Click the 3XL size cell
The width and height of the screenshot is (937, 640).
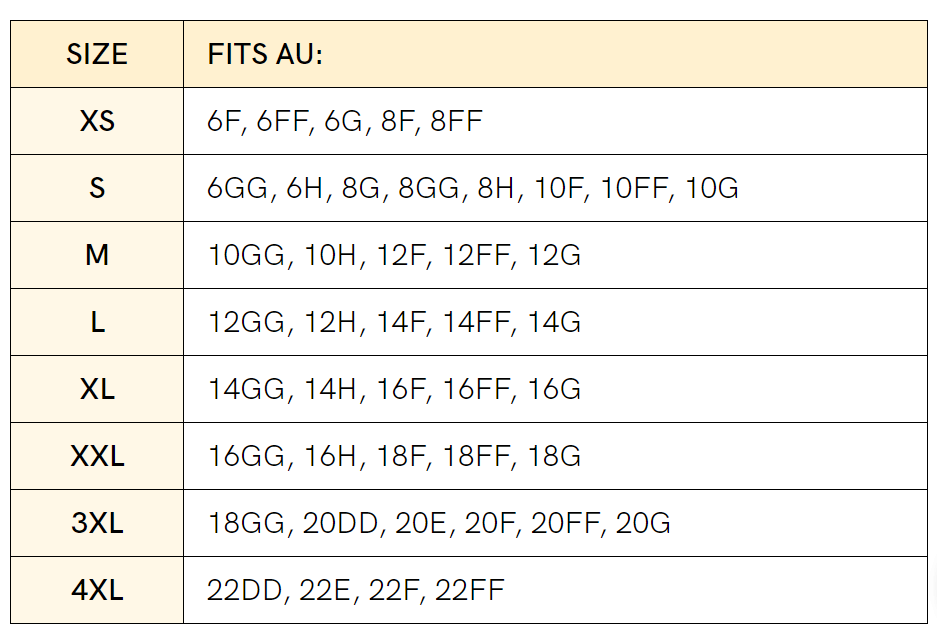tap(97, 523)
